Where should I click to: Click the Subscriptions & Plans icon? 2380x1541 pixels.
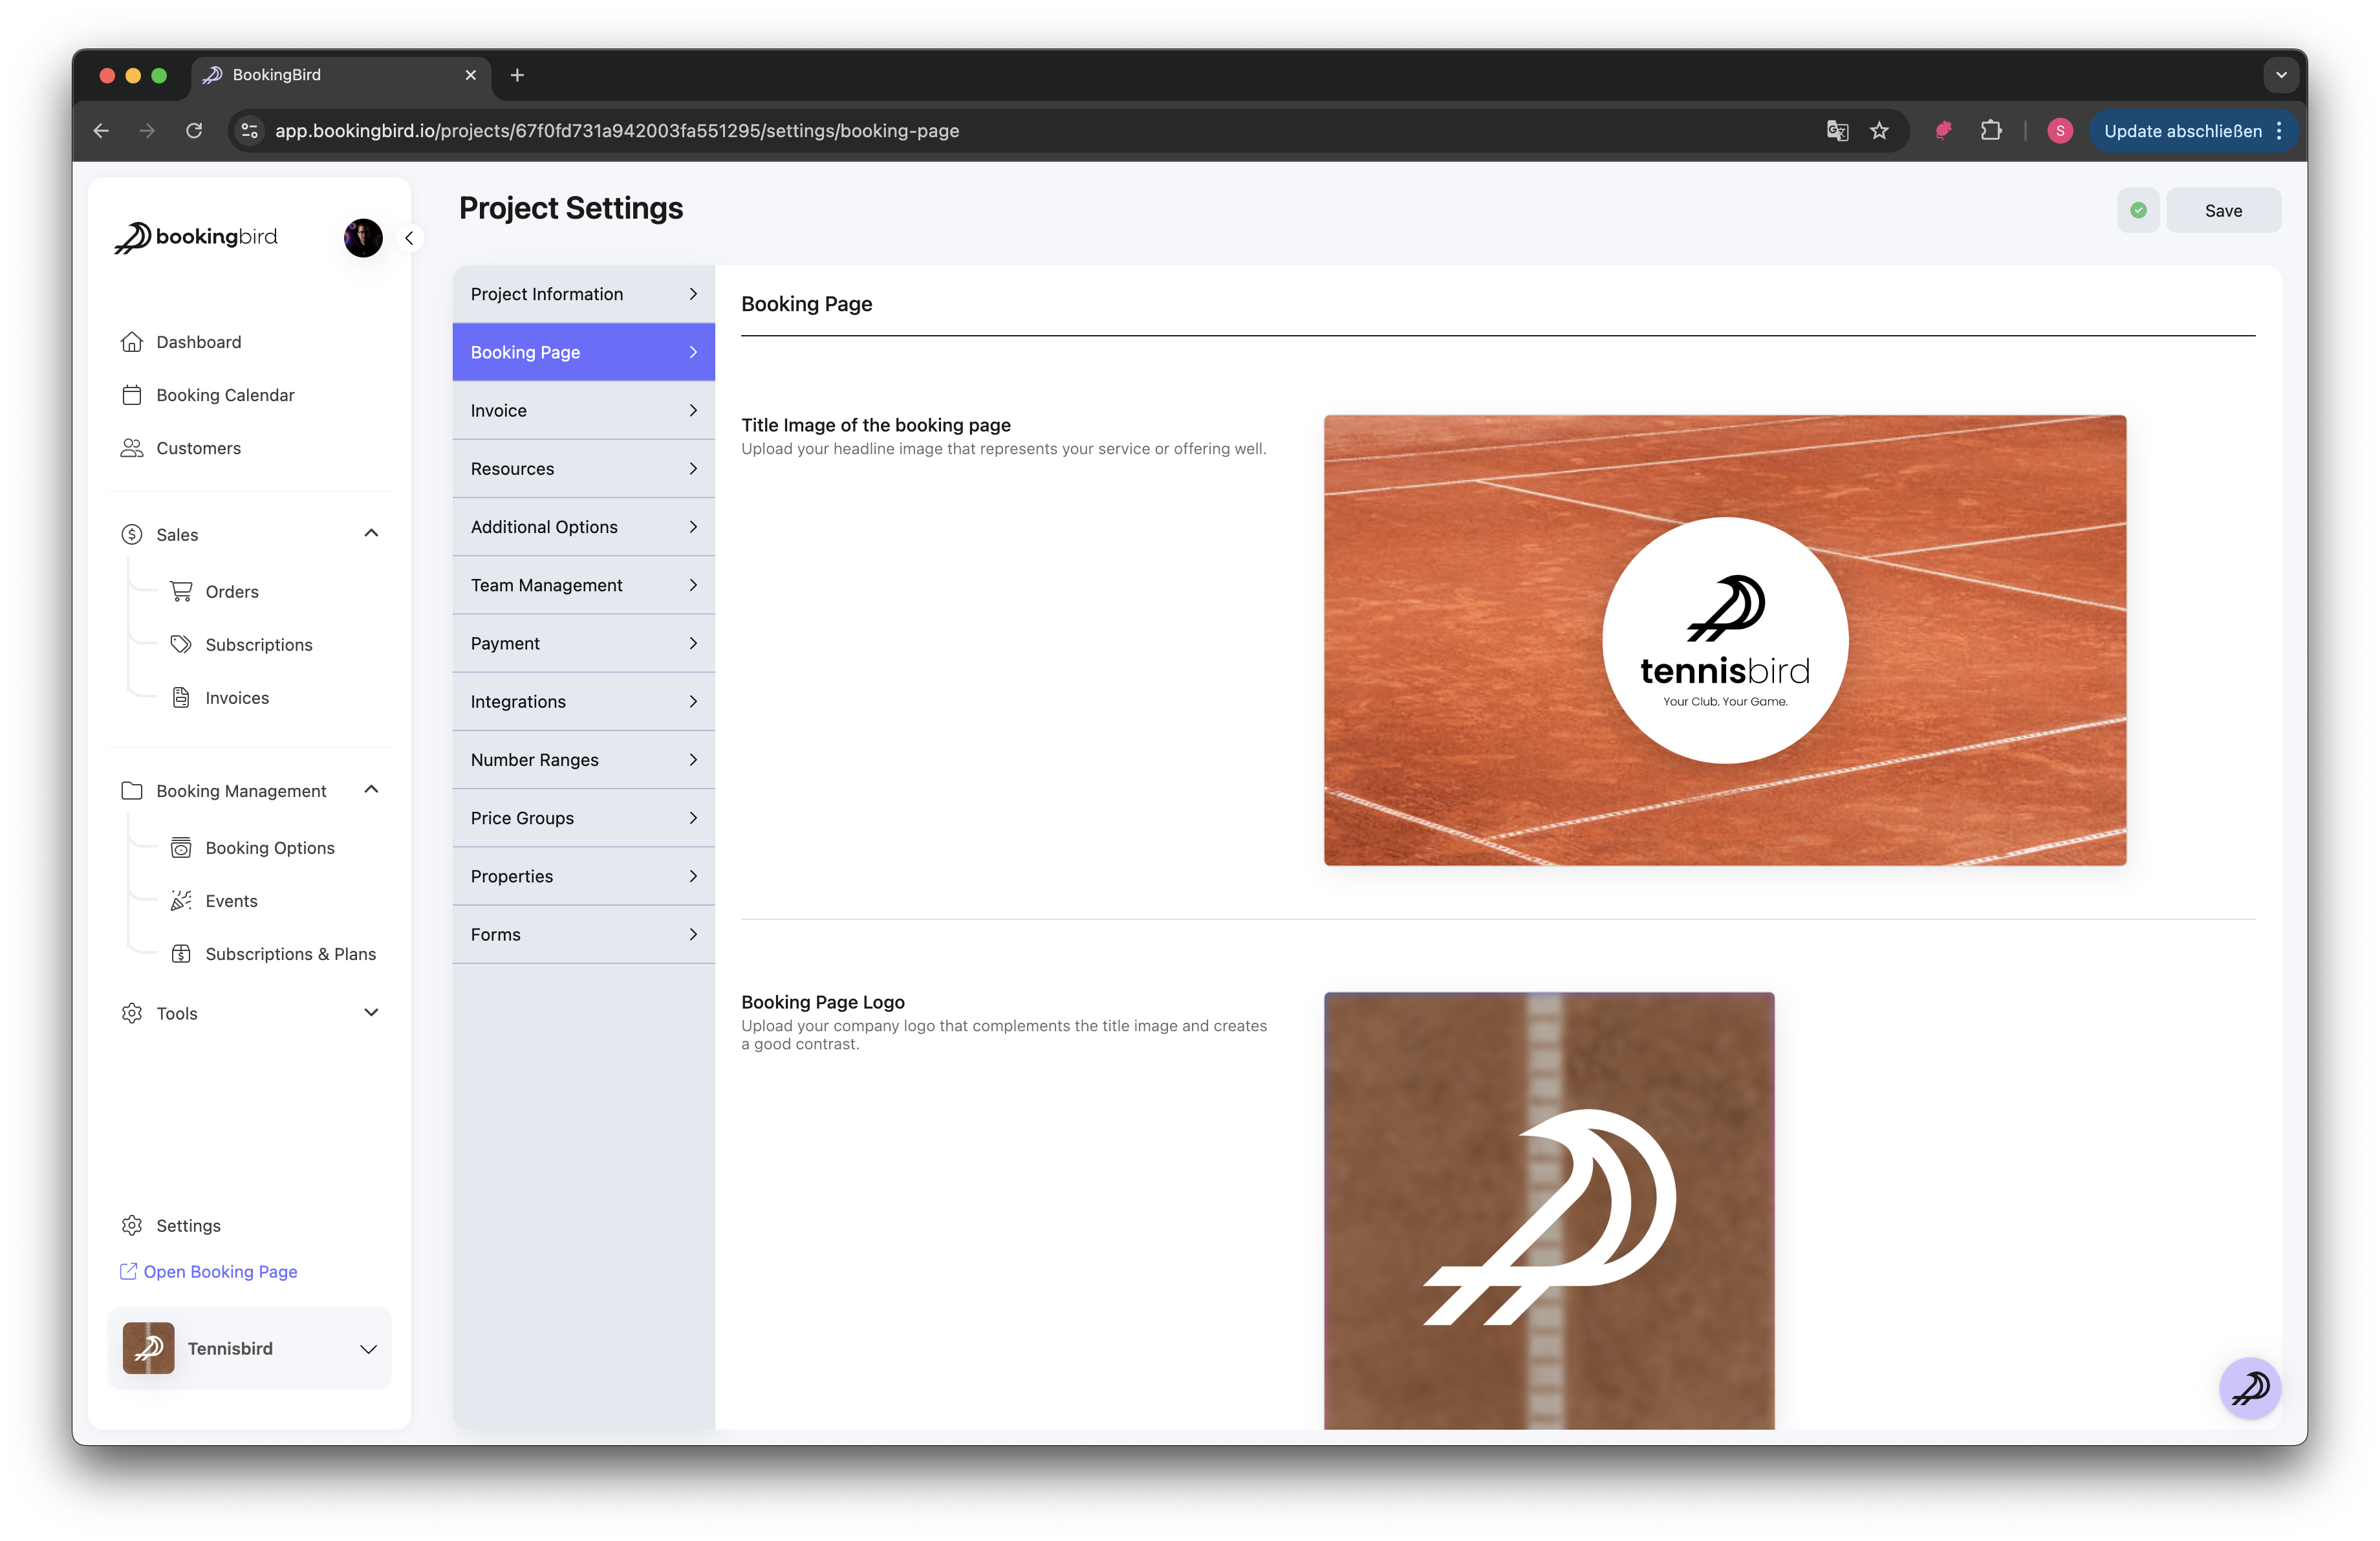point(181,953)
